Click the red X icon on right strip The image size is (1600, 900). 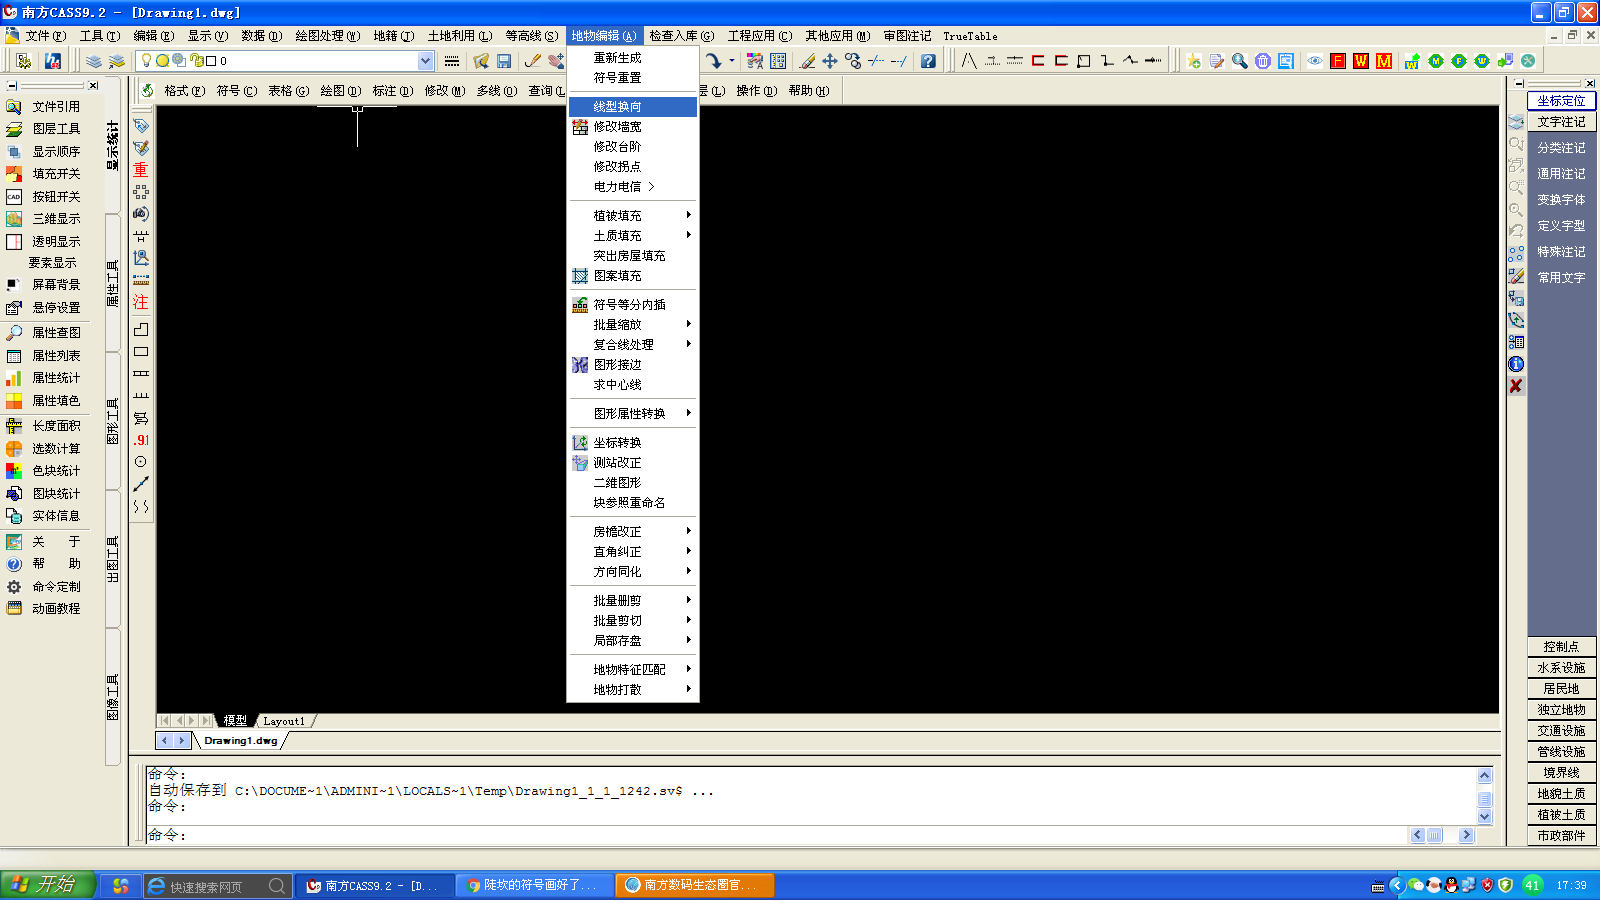[1516, 386]
